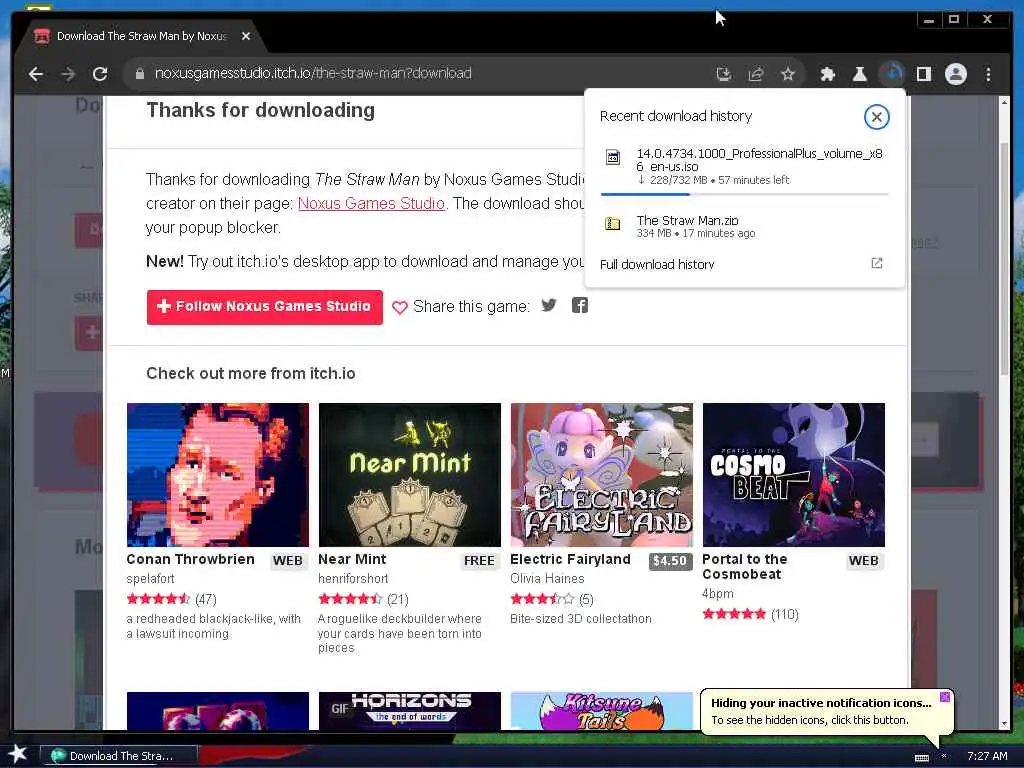The width and height of the screenshot is (1024, 768).
Task: Click the Portal to the Cosmobeat star rating
Action: [x=734, y=614]
